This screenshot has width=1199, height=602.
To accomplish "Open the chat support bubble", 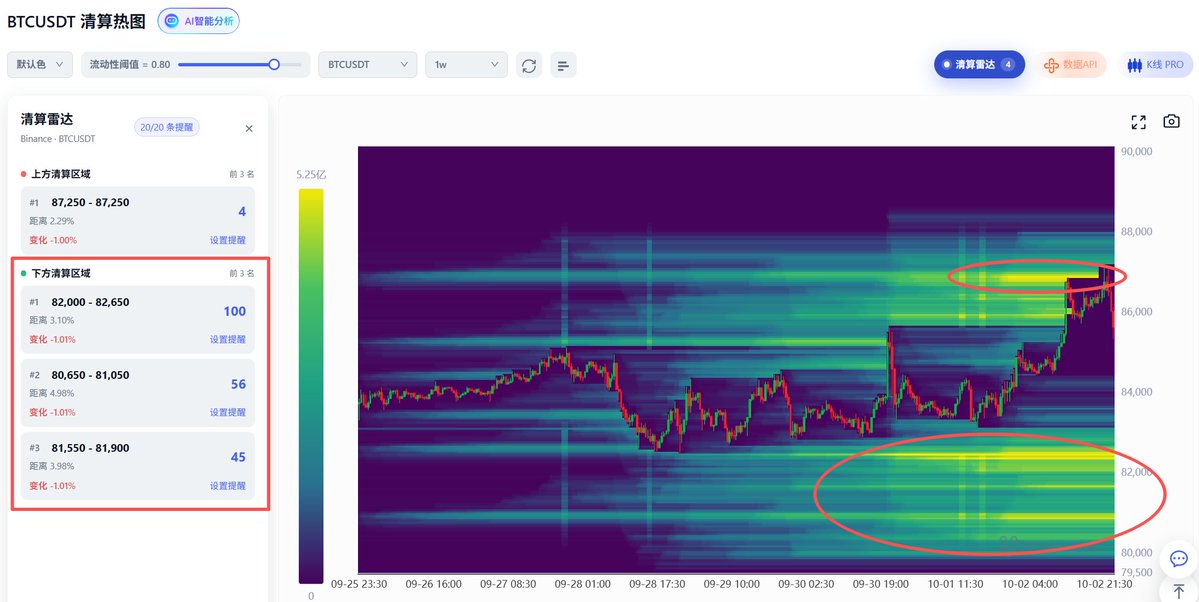I will click(1178, 559).
